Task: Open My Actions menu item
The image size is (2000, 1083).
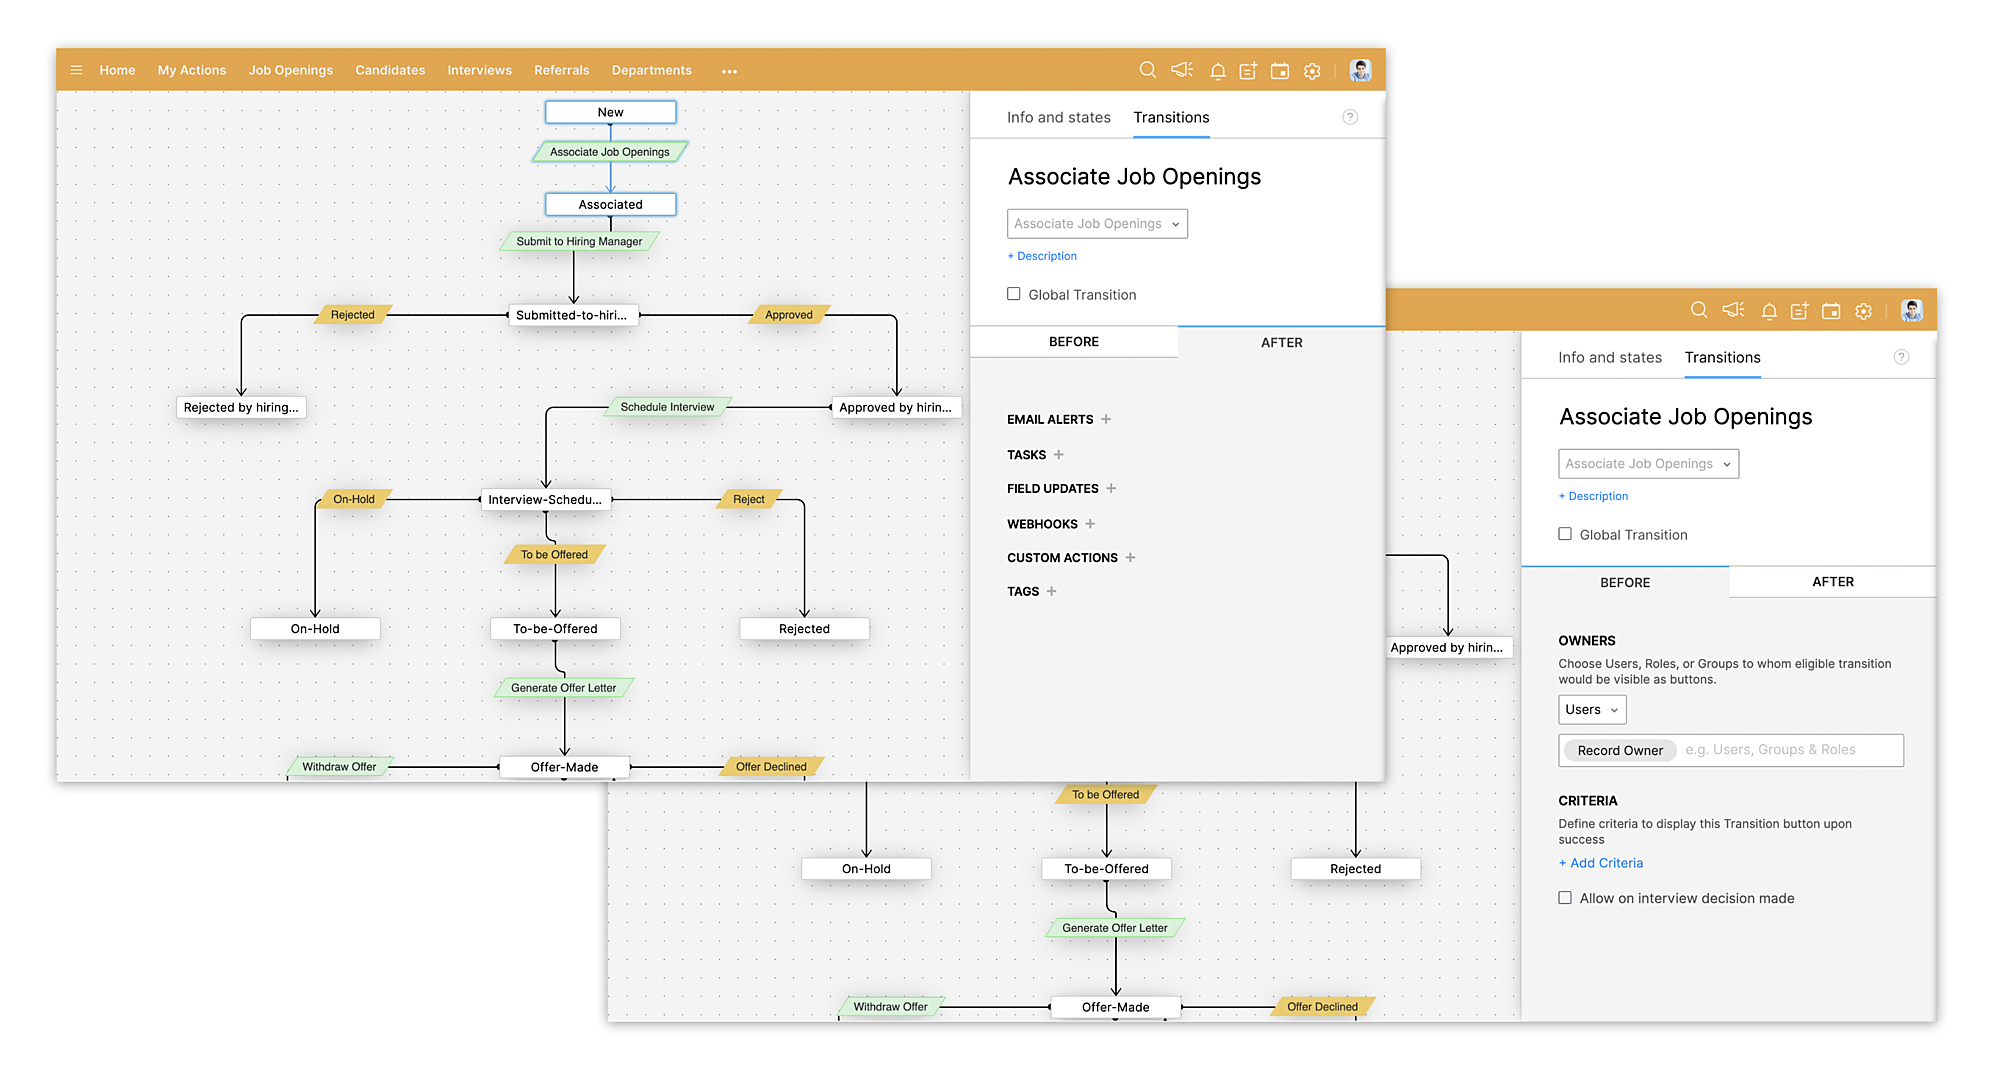Action: tap(192, 70)
